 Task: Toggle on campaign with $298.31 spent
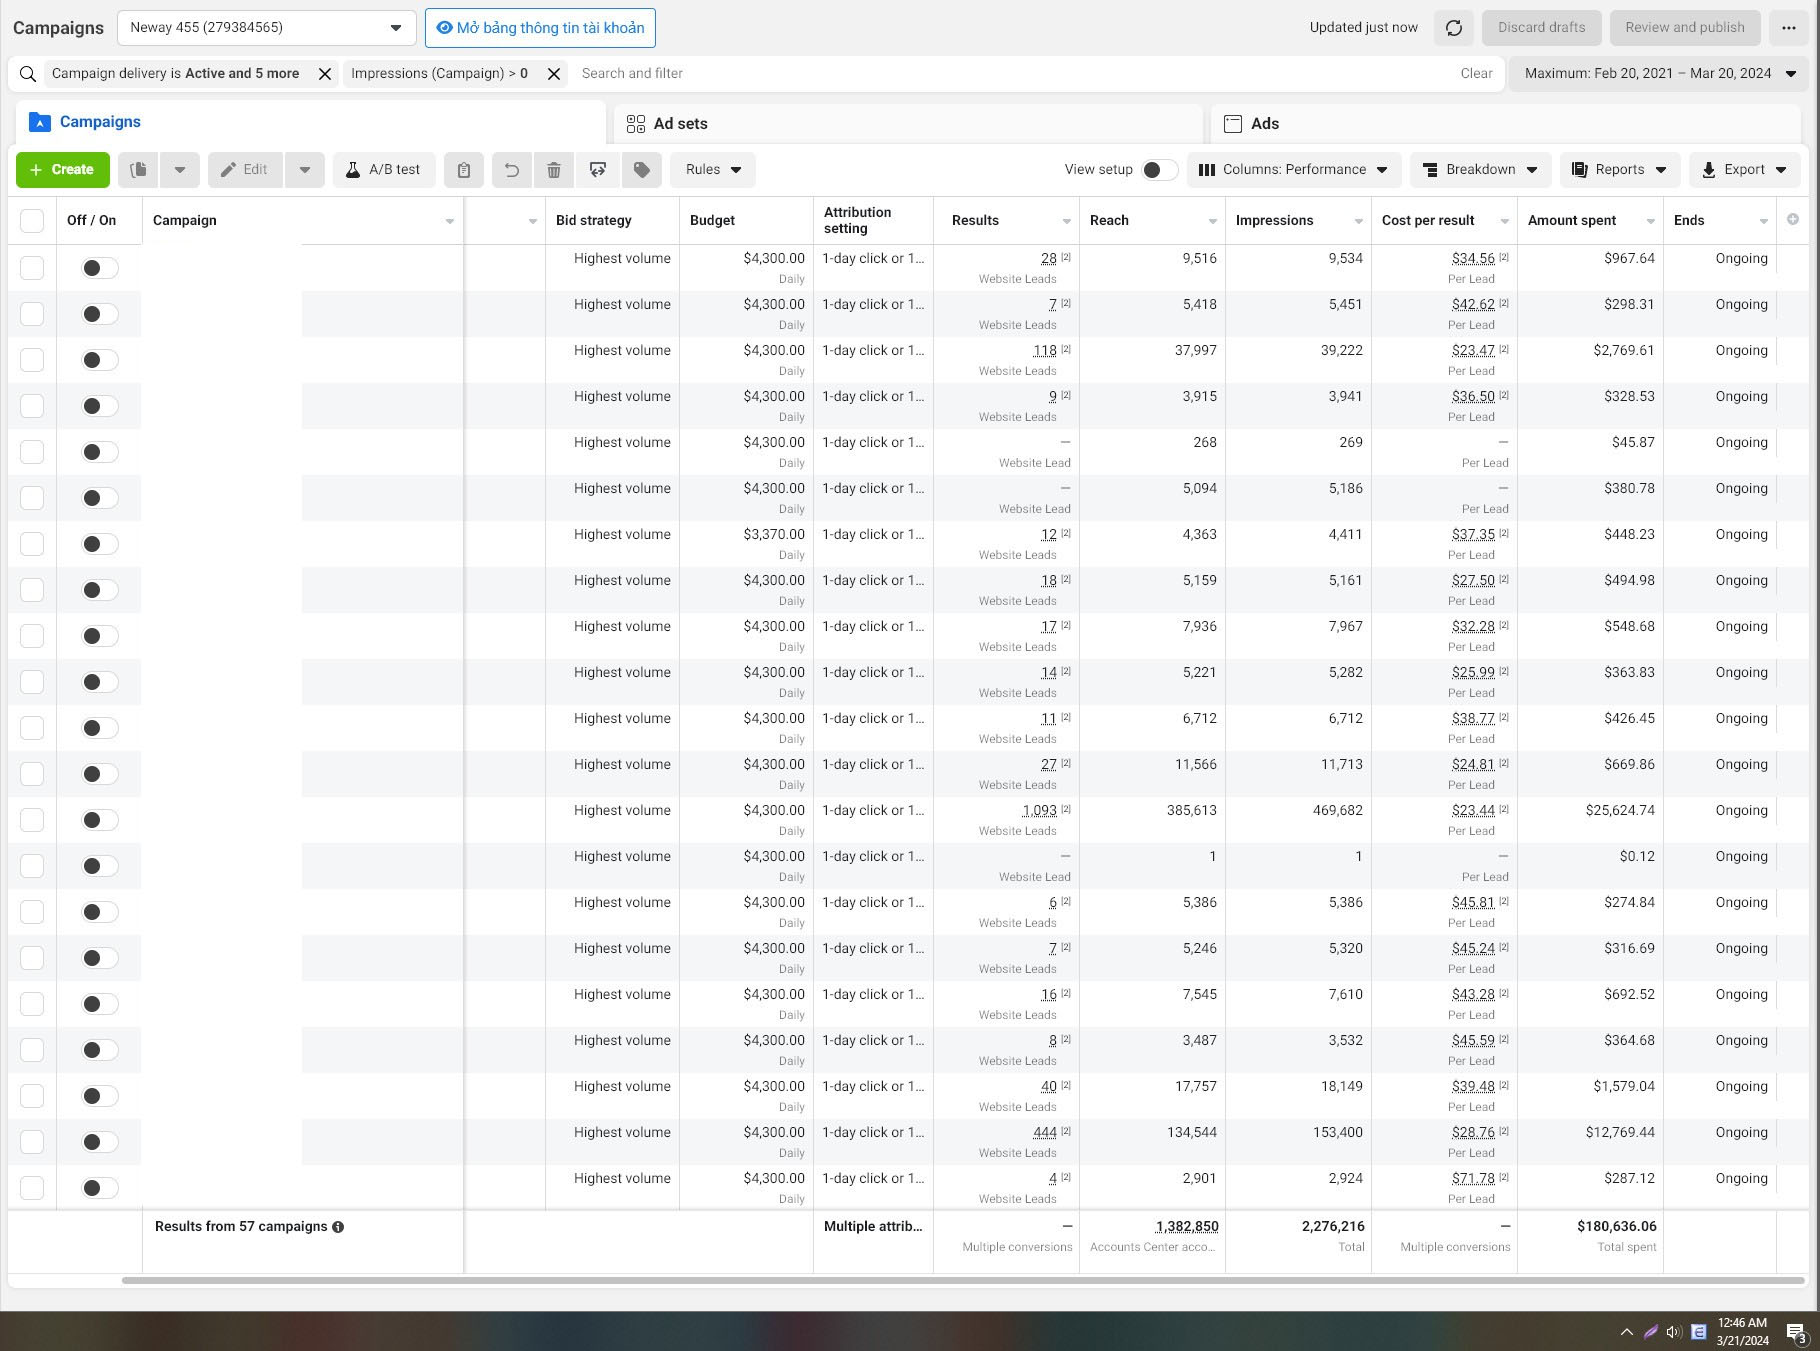click(x=99, y=314)
